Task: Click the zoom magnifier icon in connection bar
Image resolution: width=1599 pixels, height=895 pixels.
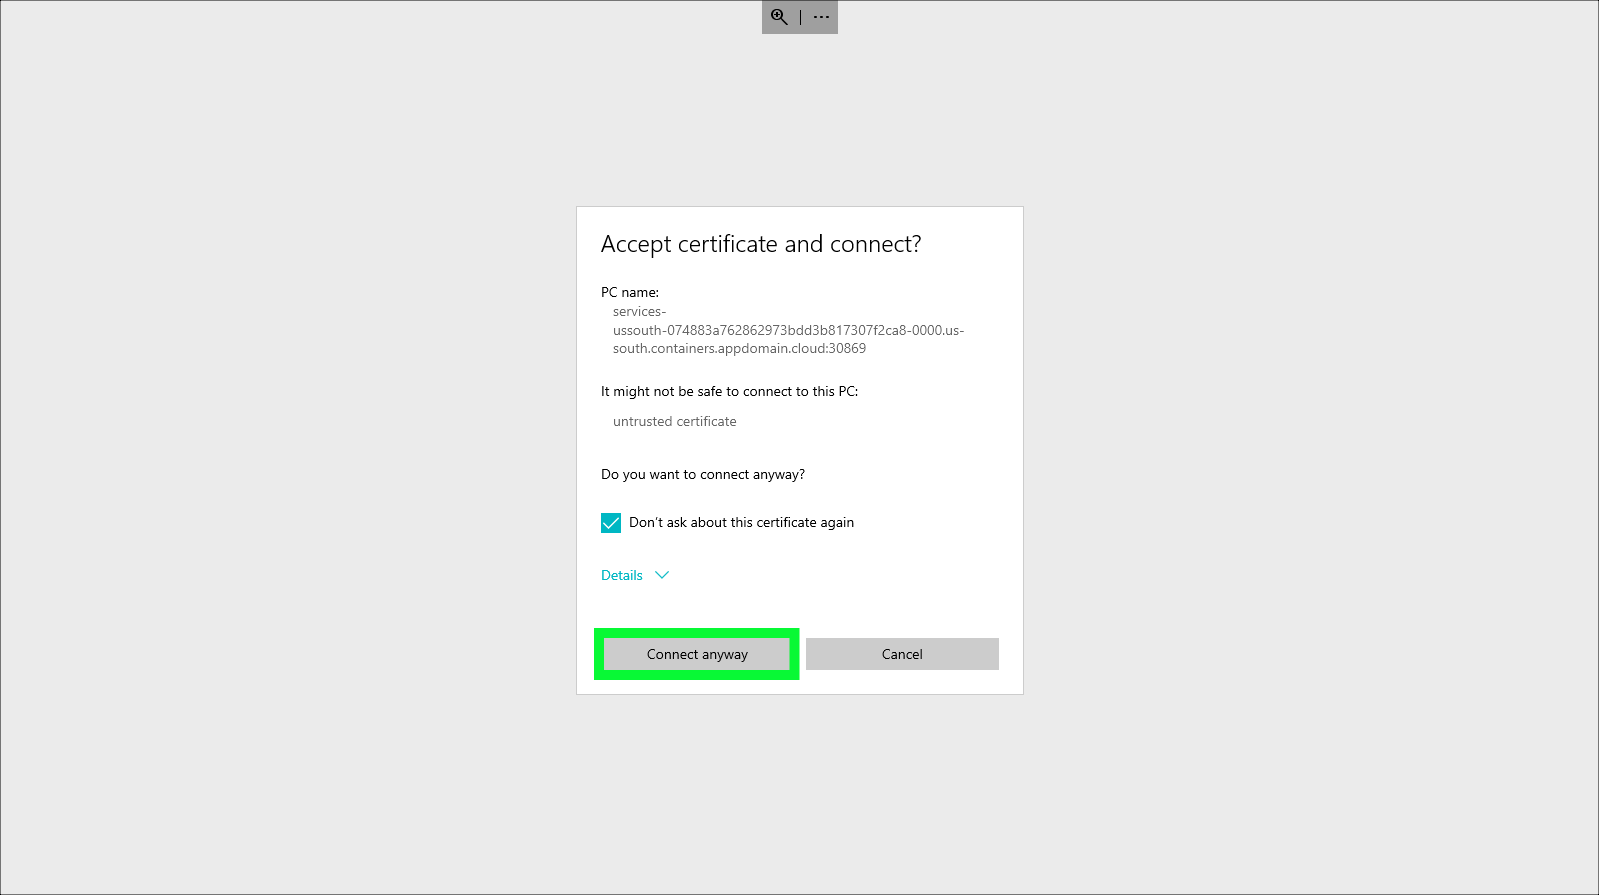Action: 779,17
